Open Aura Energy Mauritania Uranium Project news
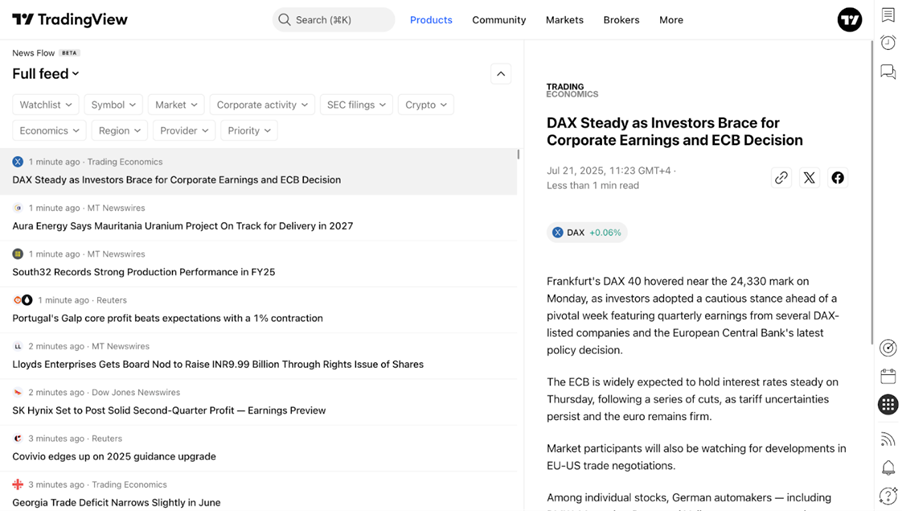The image size is (902, 511). [x=258, y=218]
